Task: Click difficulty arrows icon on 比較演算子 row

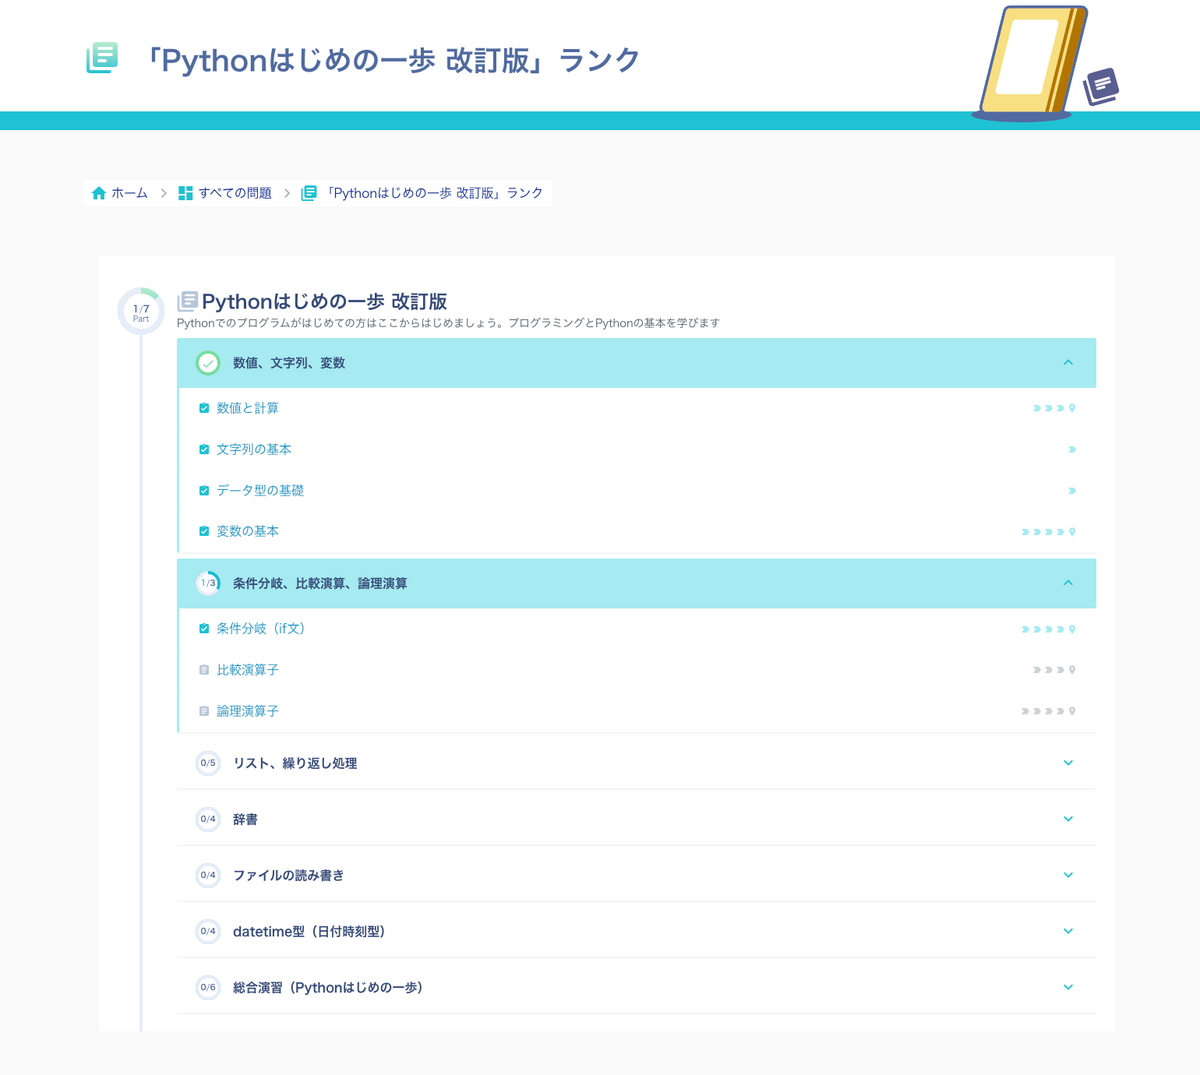Action: [1054, 670]
